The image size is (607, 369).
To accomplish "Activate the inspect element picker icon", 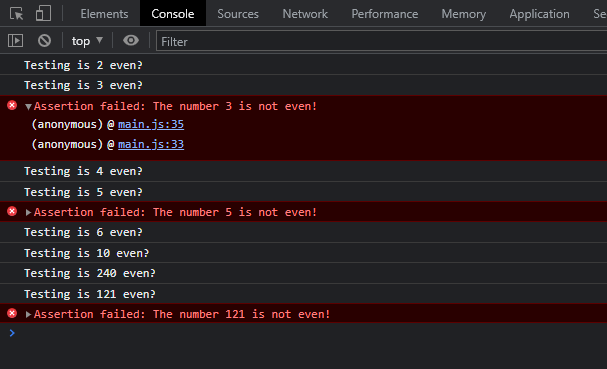I will point(16,14).
